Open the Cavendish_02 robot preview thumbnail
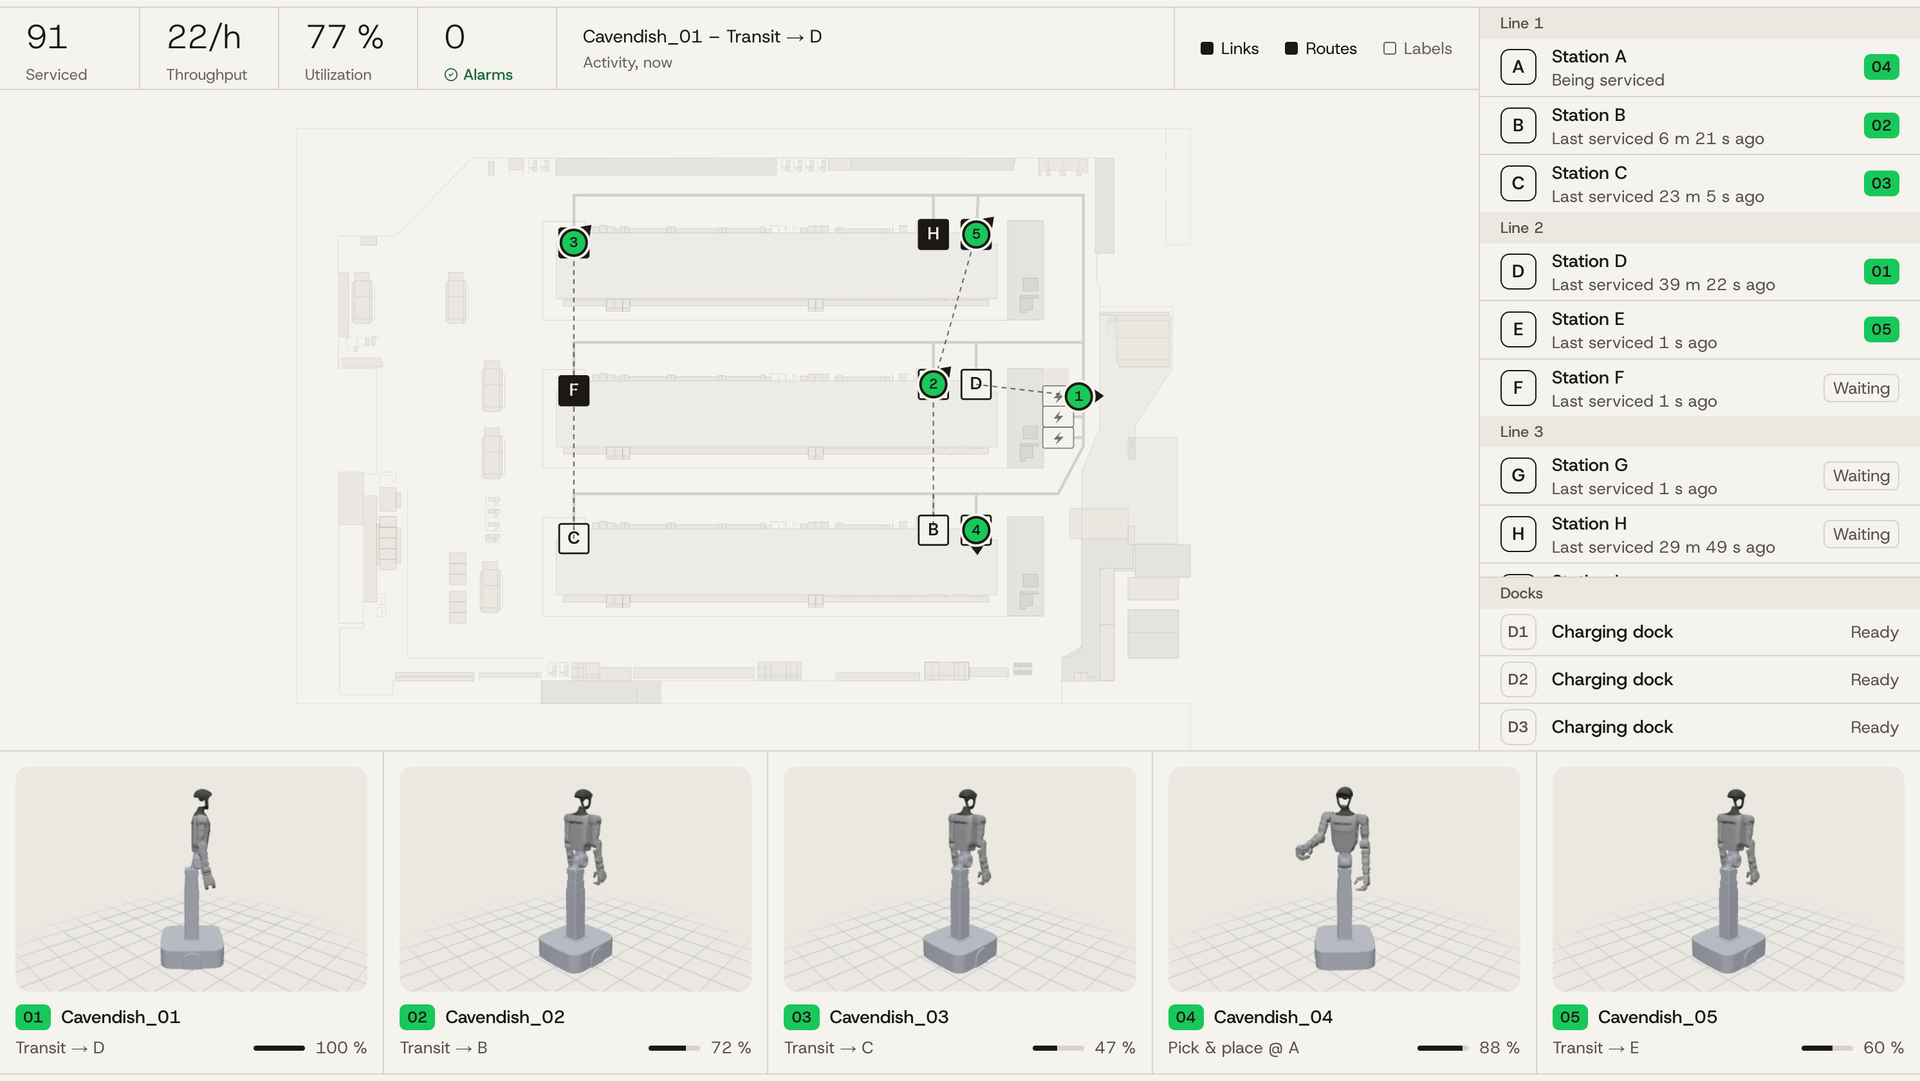Viewport: 1920px width, 1081px height. pos(575,879)
